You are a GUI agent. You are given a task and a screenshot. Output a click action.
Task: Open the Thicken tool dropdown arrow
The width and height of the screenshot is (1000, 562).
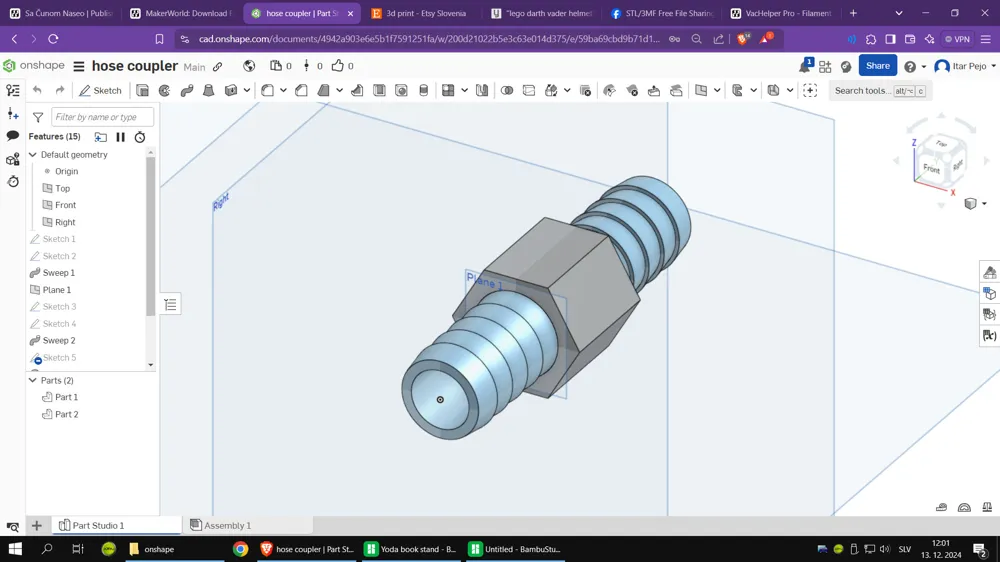coord(247,91)
